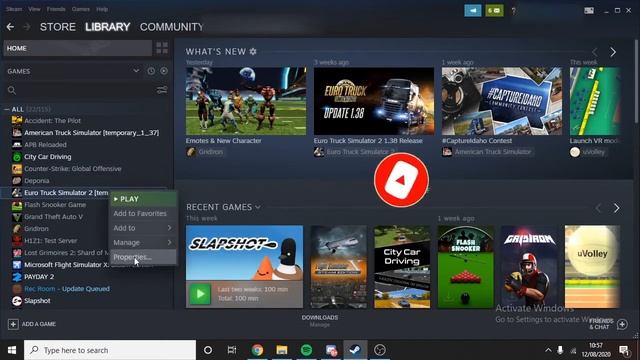Viewport: 640px width, 360px height.
Task: Switch to the Community tab
Action: (x=171, y=27)
